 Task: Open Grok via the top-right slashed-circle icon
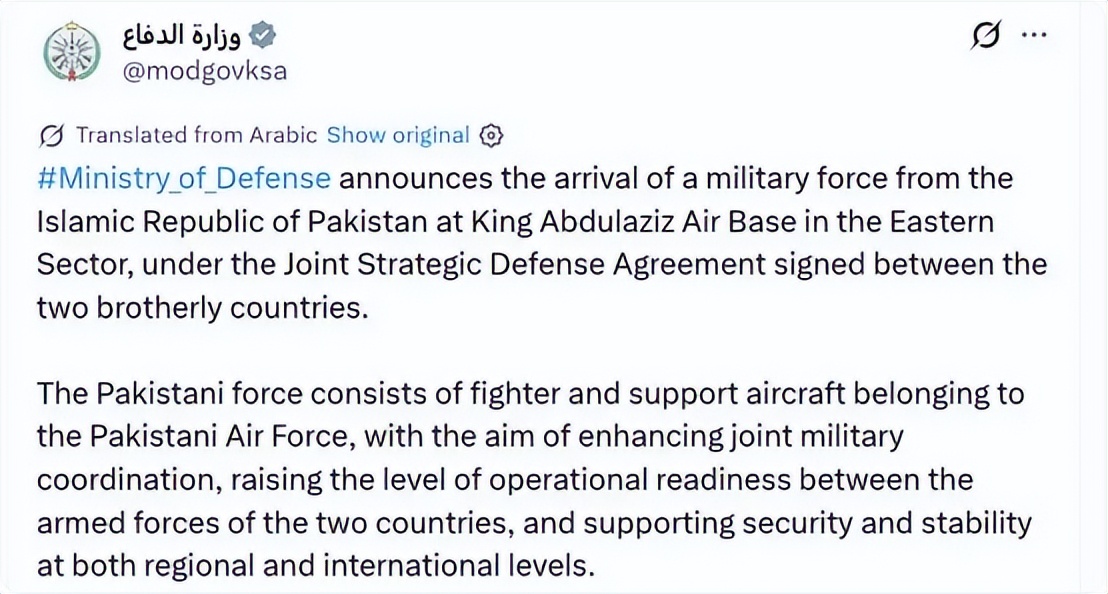(985, 36)
